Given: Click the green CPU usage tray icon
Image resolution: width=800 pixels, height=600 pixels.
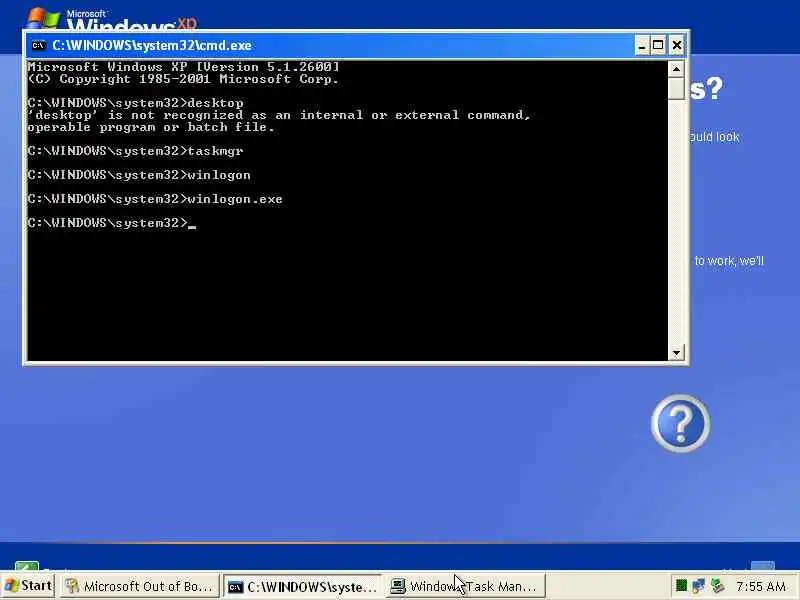Looking at the screenshot, I should (x=681, y=586).
